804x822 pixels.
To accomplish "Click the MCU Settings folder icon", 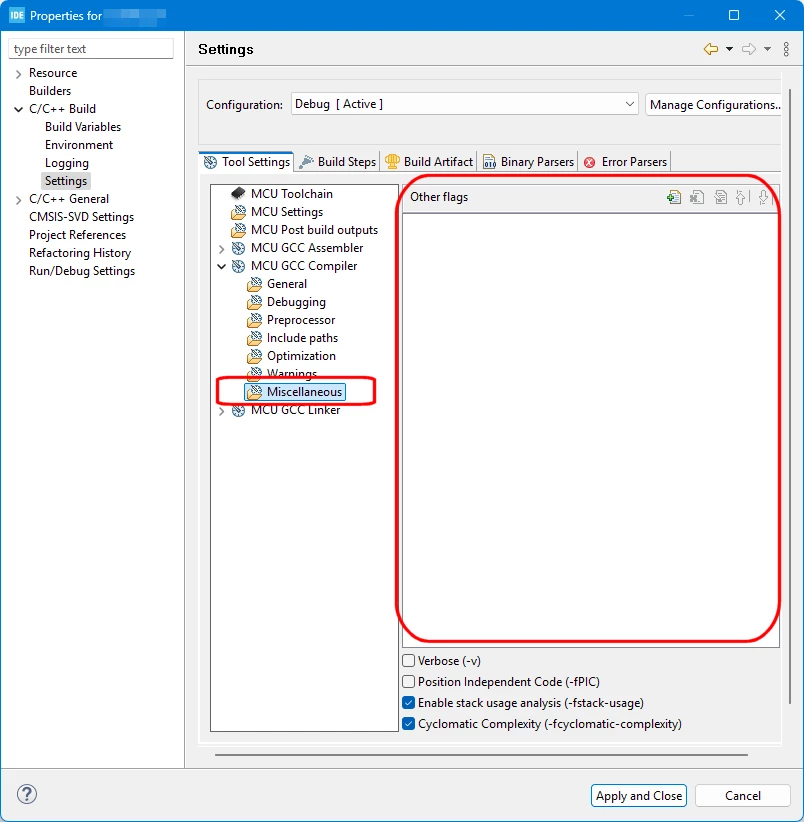I will click(x=238, y=212).
